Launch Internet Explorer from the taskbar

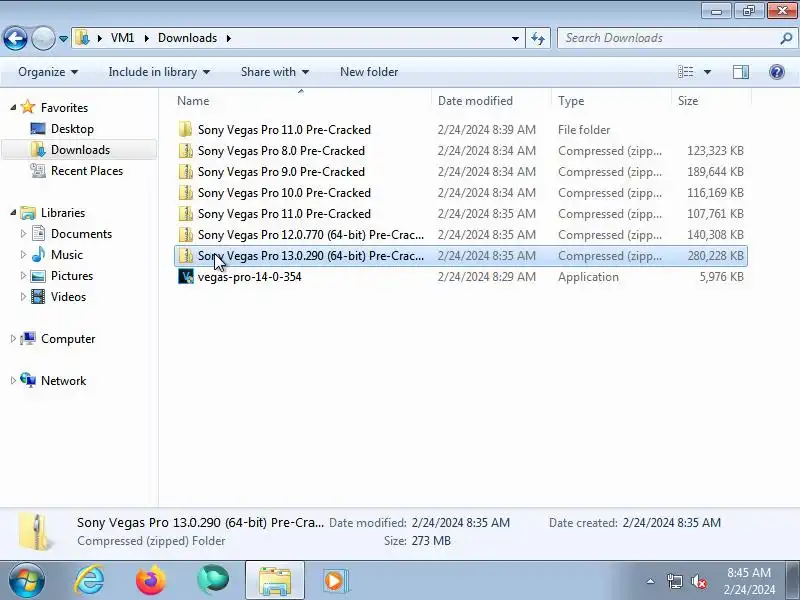coord(89,580)
